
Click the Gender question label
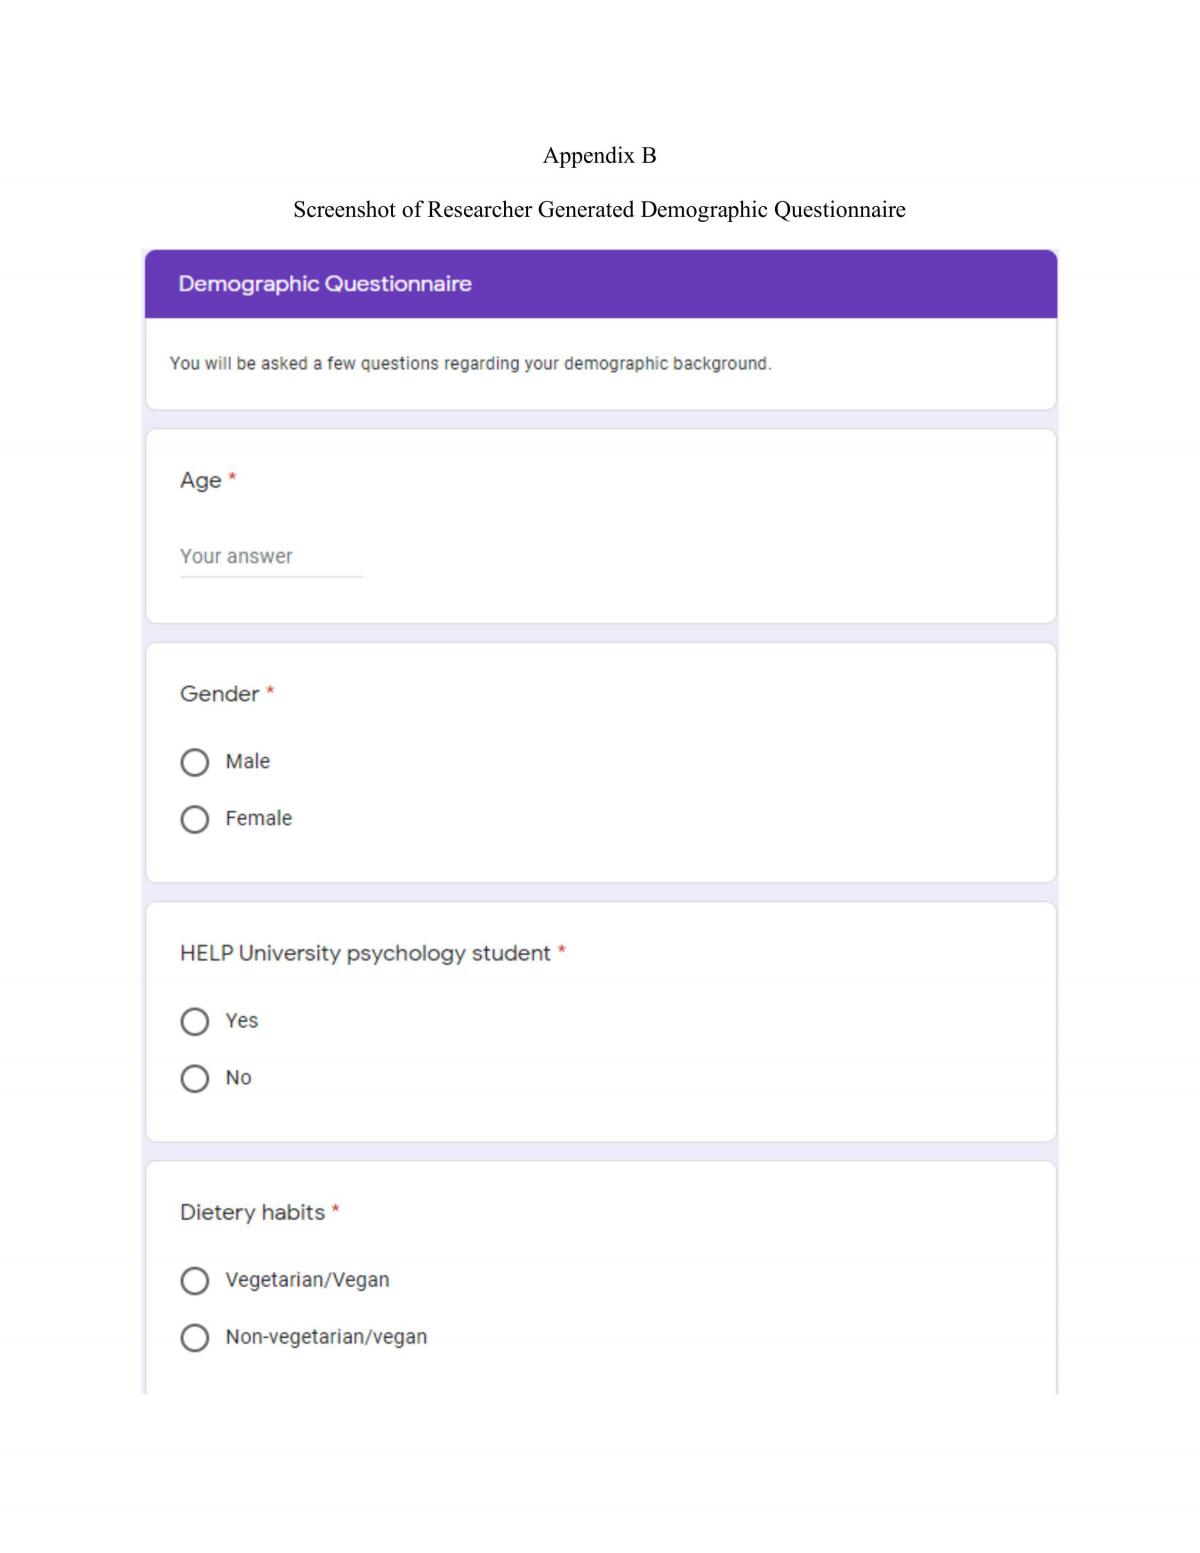(219, 694)
